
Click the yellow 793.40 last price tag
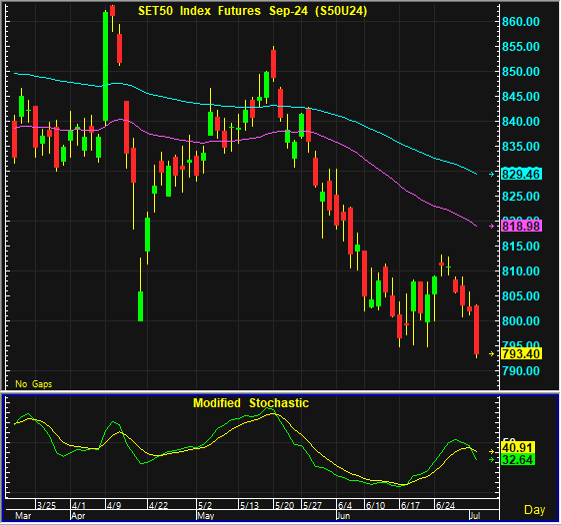click(x=521, y=354)
